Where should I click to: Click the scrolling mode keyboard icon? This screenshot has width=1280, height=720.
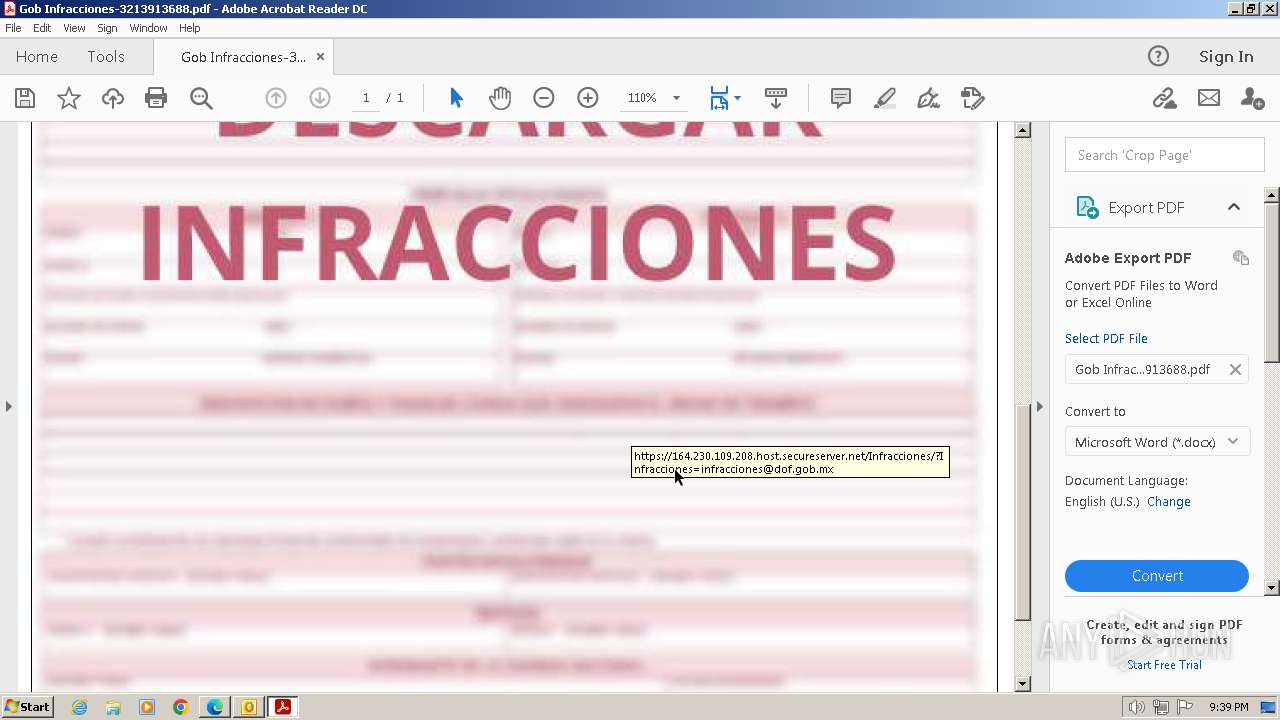point(776,98)
